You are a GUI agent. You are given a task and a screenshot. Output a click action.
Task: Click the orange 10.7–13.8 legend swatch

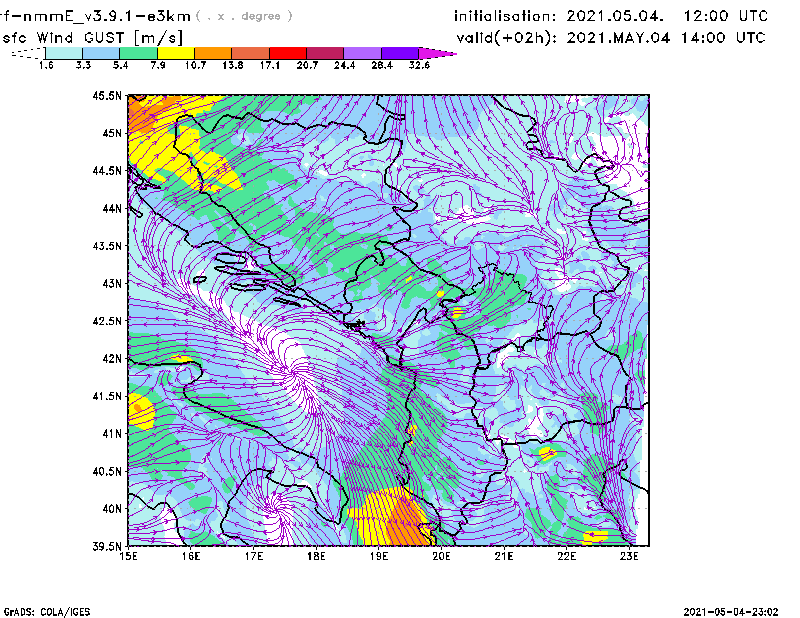(213, 53)
